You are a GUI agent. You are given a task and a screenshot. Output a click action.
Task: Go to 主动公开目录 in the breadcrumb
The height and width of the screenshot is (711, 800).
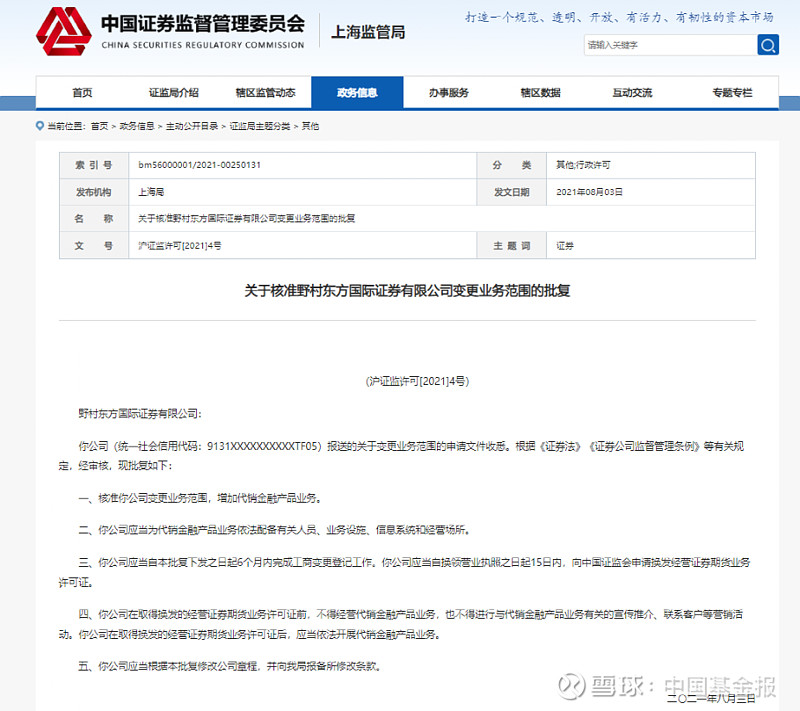pos(192,126)
